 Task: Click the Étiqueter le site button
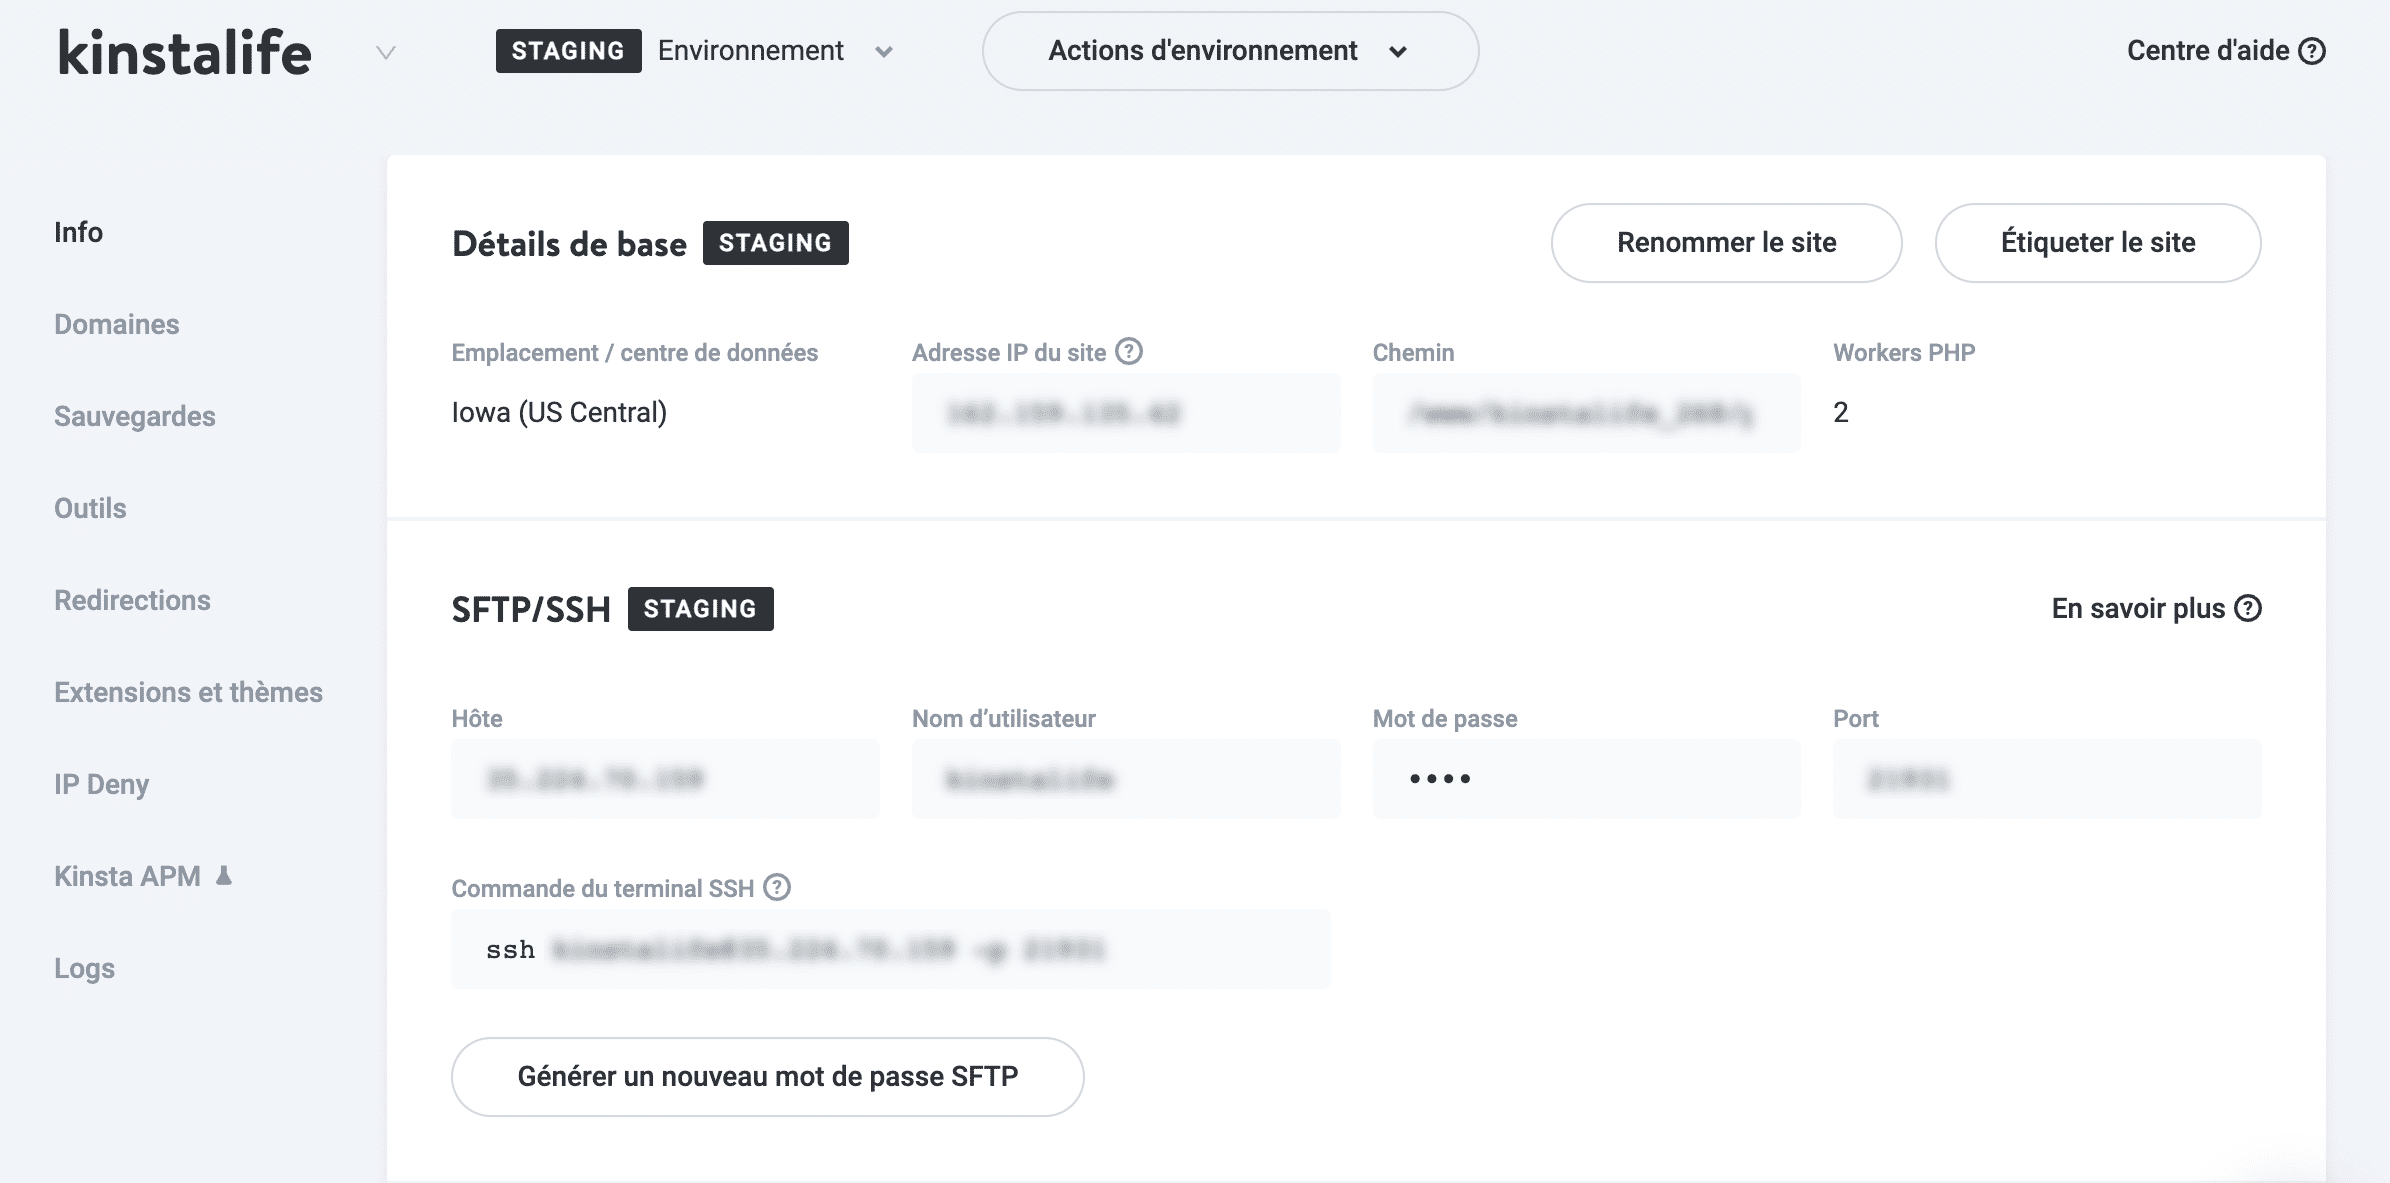pos(2097,242)
